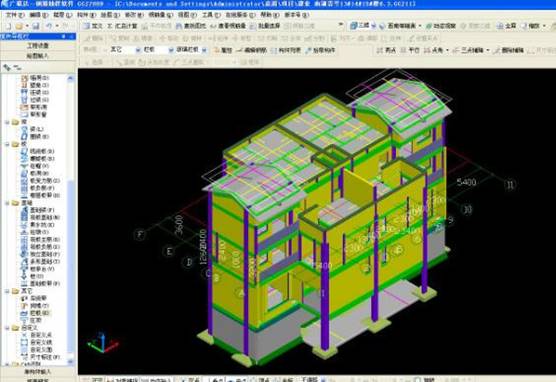The height and width of the screenshot is (382, 556).
Task: Click the purple column in 3D model
Action: click(325, 291)
